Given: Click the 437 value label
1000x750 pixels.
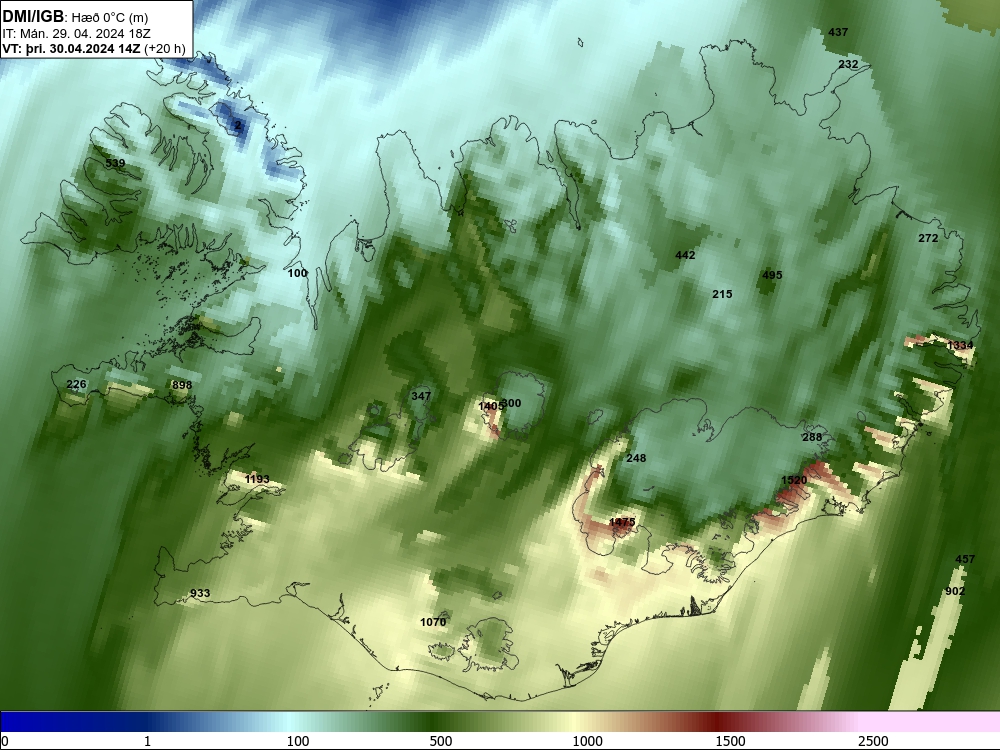Looking at the screenshot, I should [x=837, y=32].
